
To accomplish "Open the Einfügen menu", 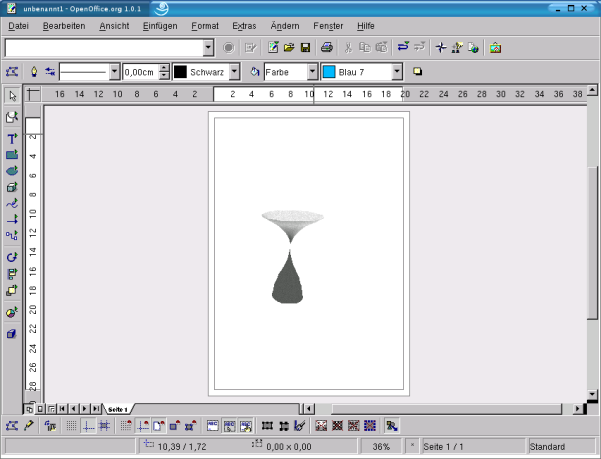I will pos(160,24).
